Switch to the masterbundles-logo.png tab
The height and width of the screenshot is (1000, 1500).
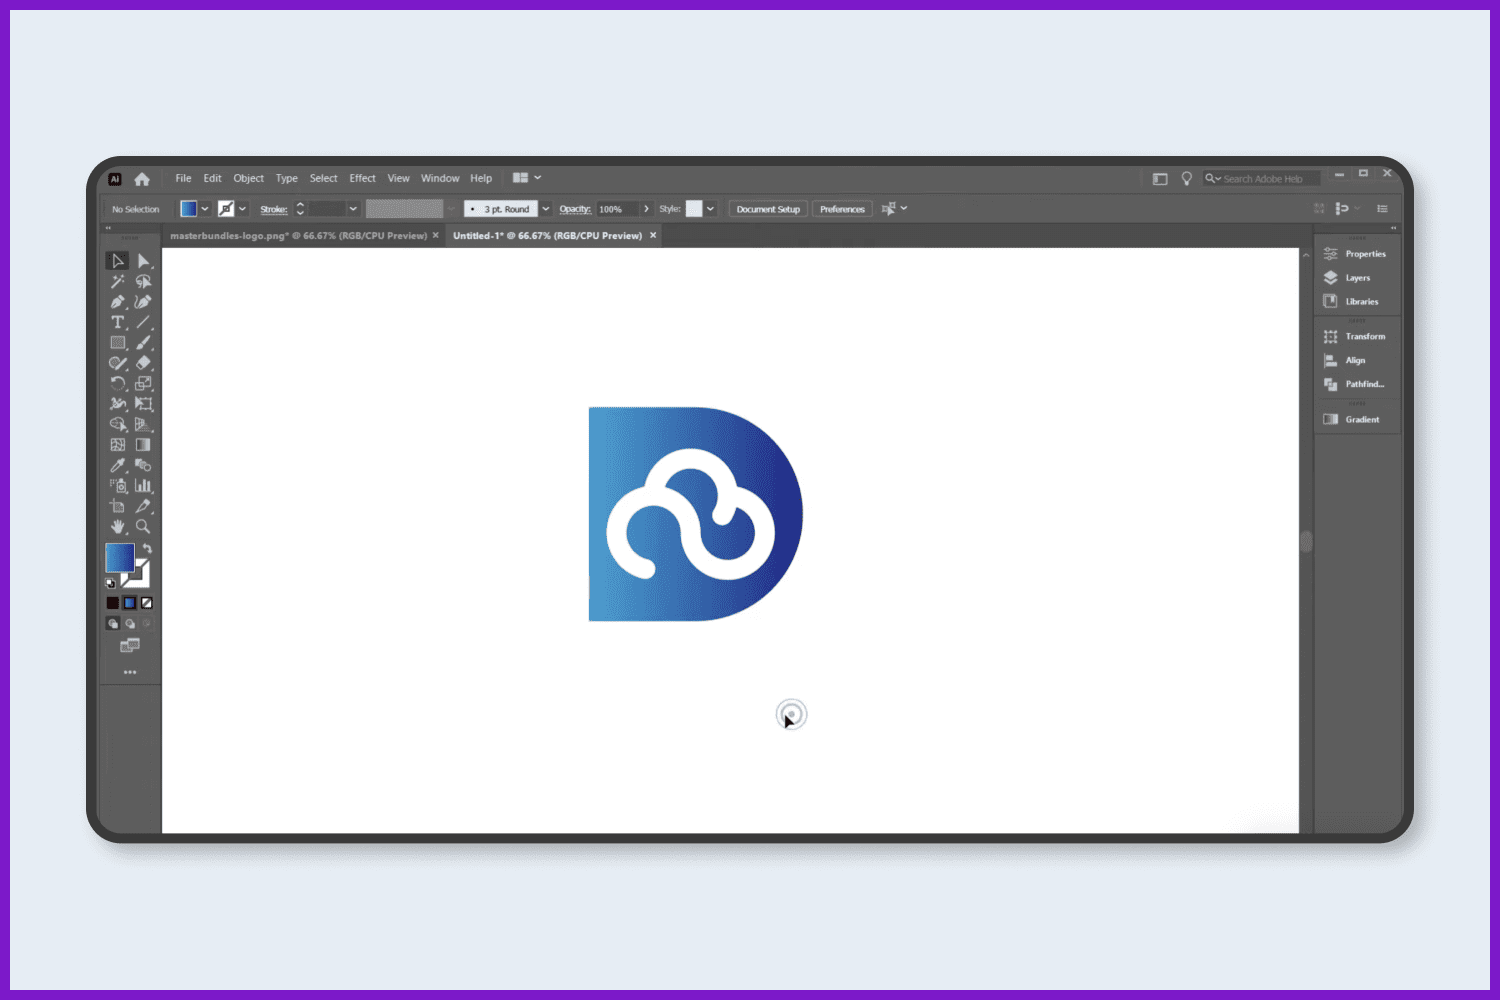point(298,236)
